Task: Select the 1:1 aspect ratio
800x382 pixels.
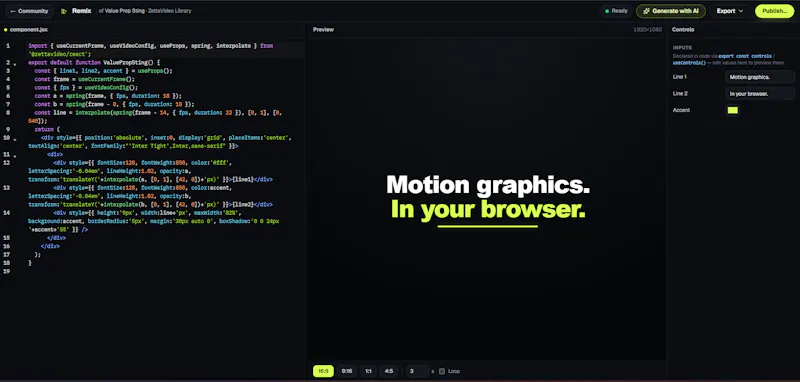Action: 368,371
